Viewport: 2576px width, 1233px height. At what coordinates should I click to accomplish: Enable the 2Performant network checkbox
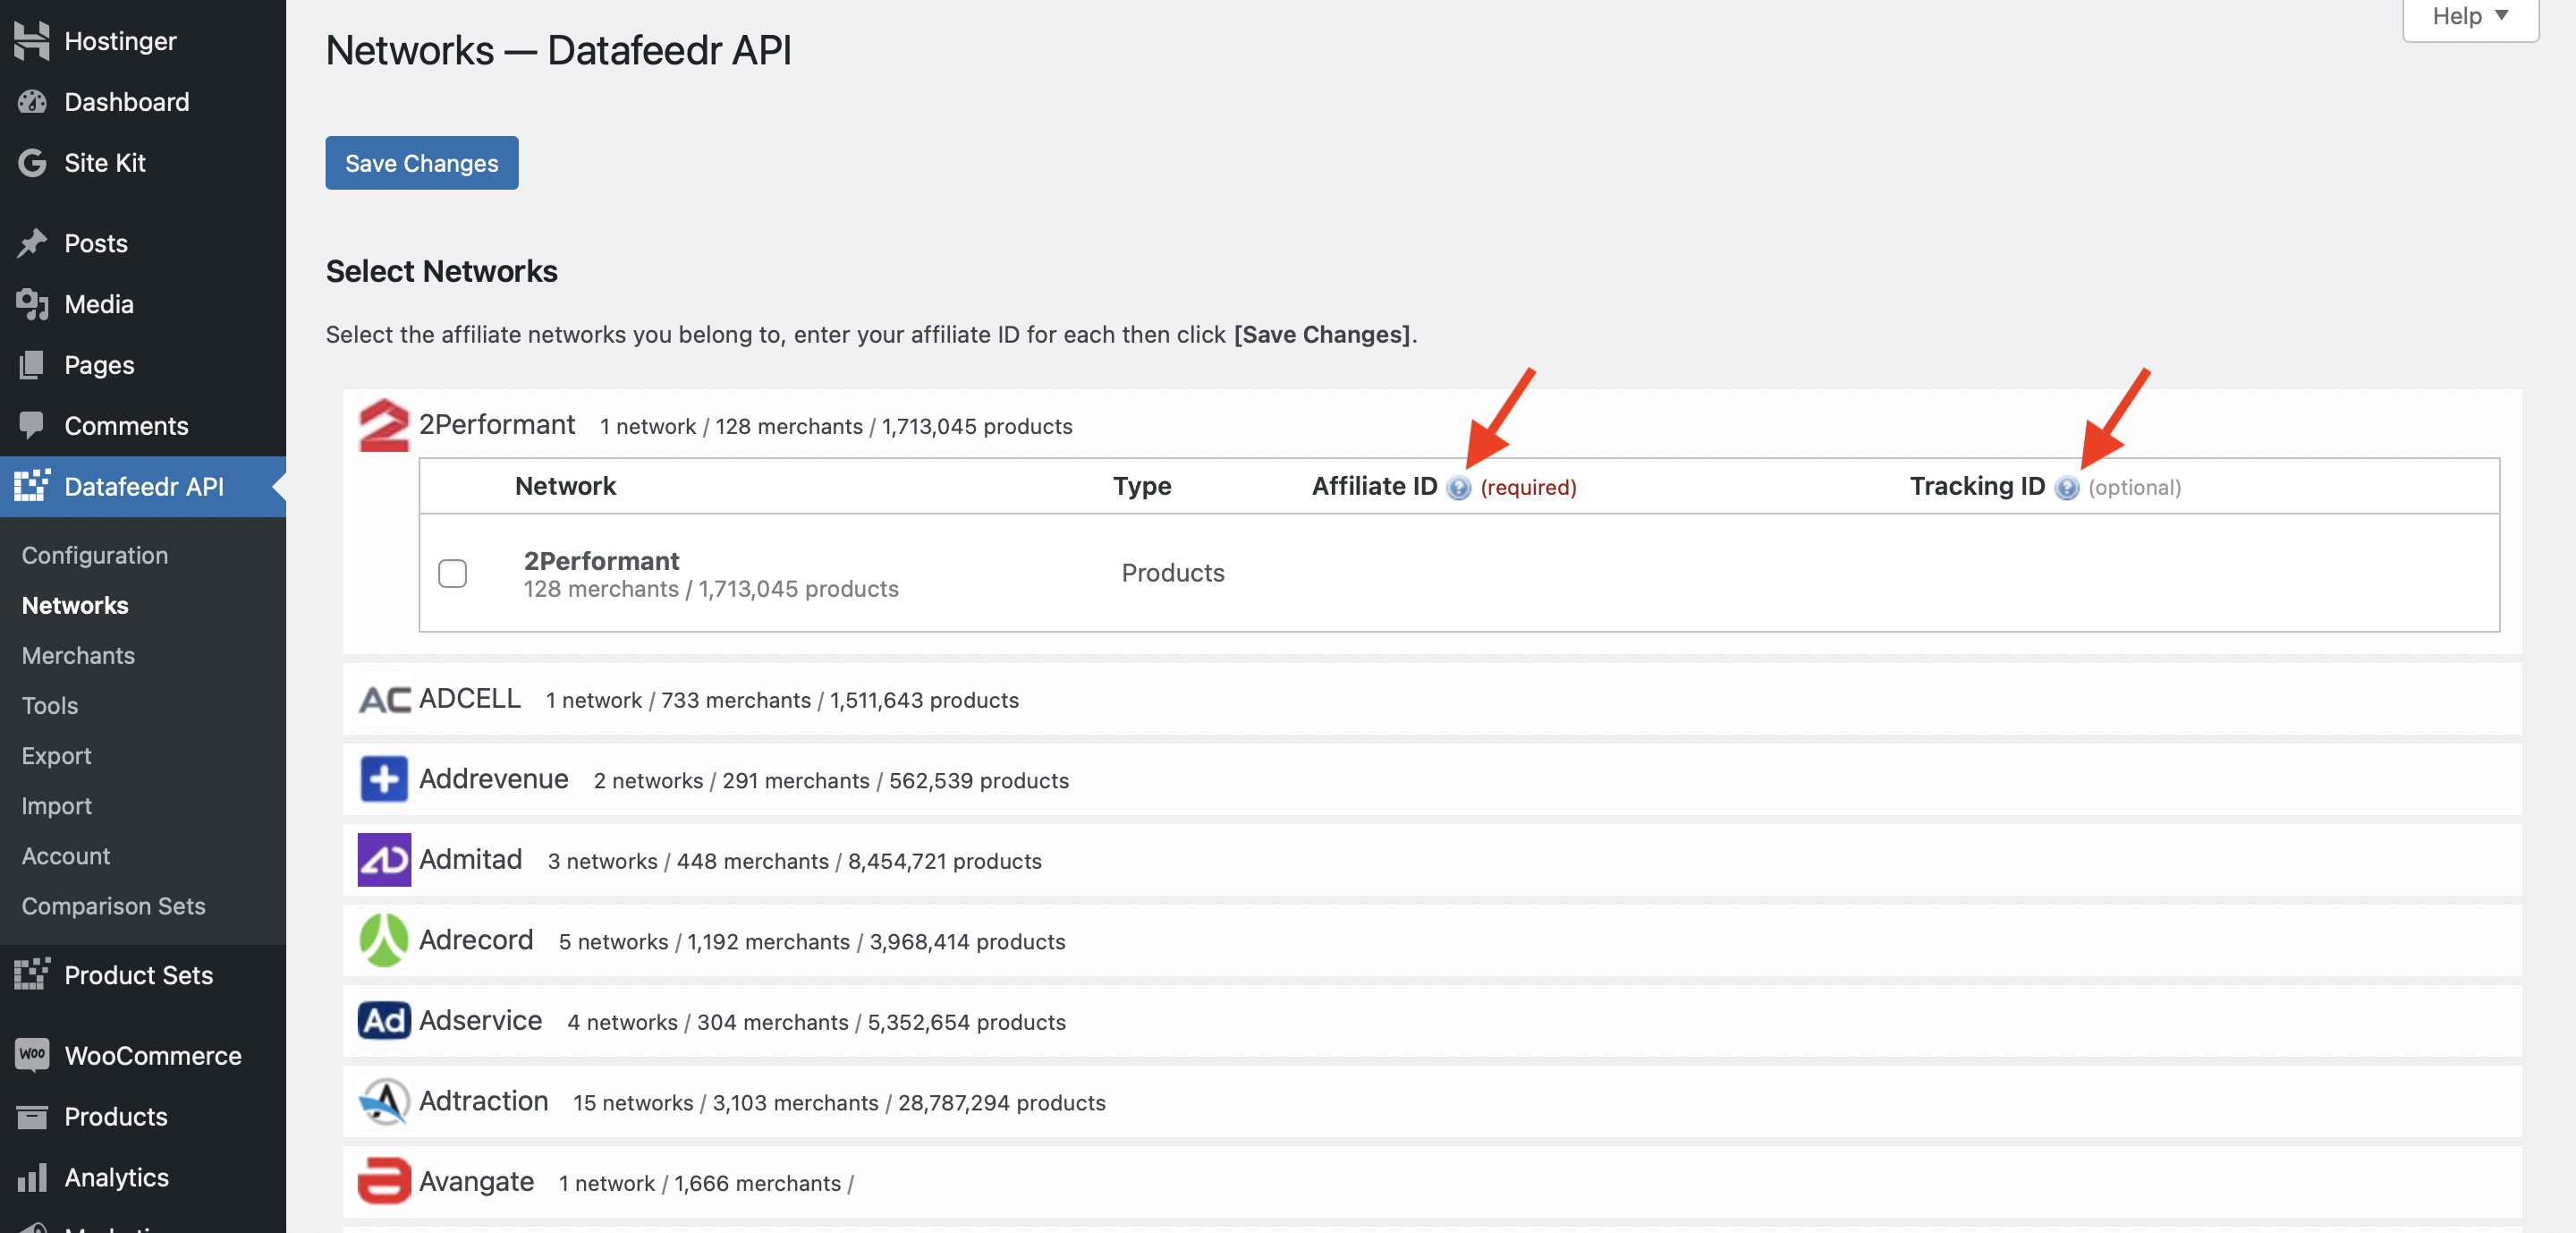point(452,573)
